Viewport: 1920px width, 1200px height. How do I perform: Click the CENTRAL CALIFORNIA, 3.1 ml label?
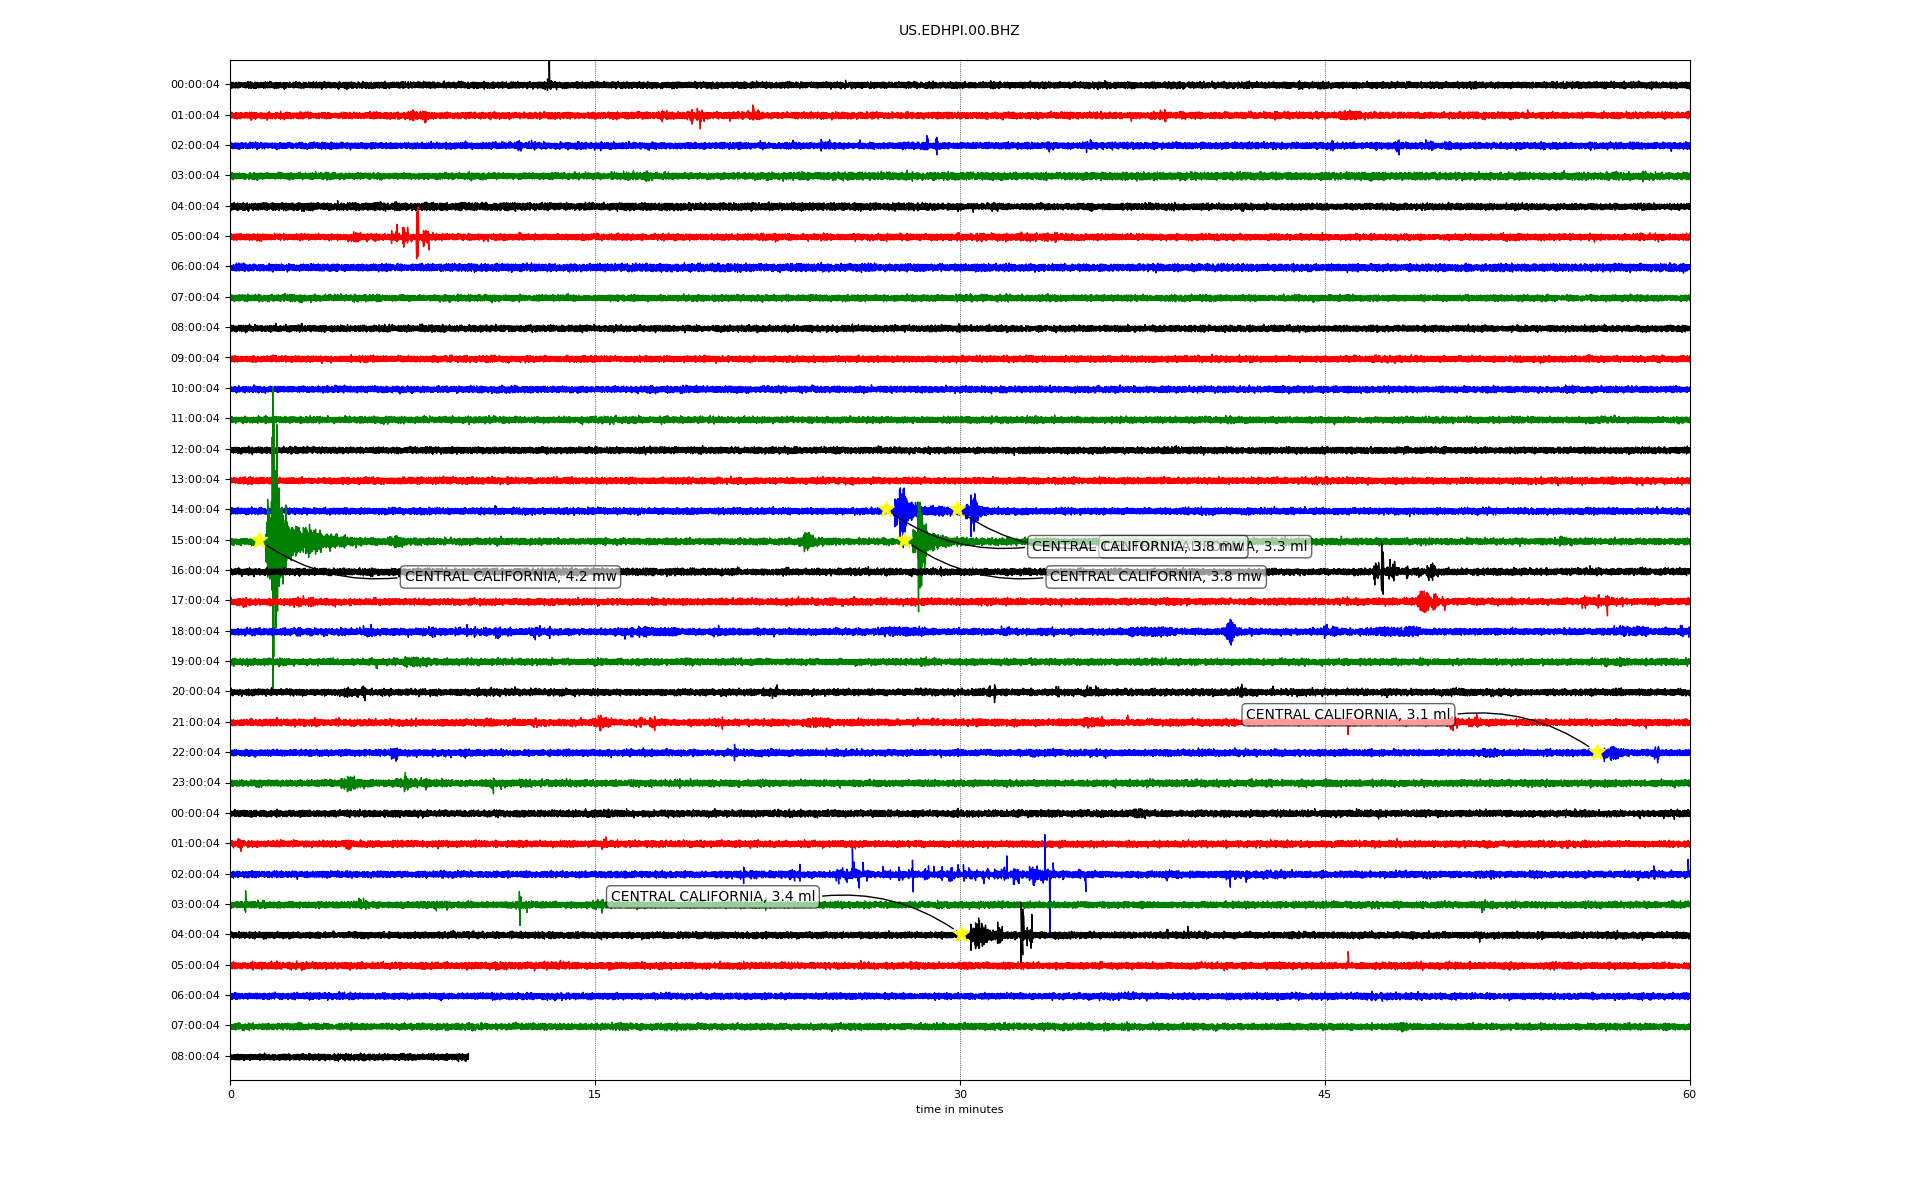[1347, 715]
